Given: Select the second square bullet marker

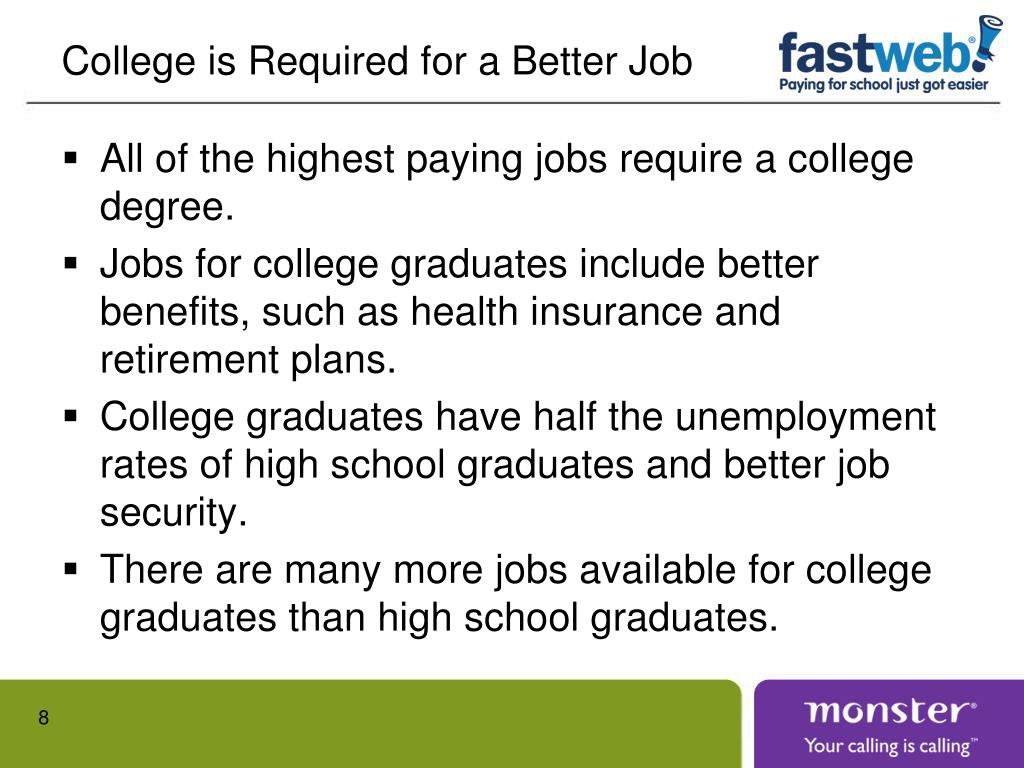Looking at the screenshot, I should click(71, 263).
